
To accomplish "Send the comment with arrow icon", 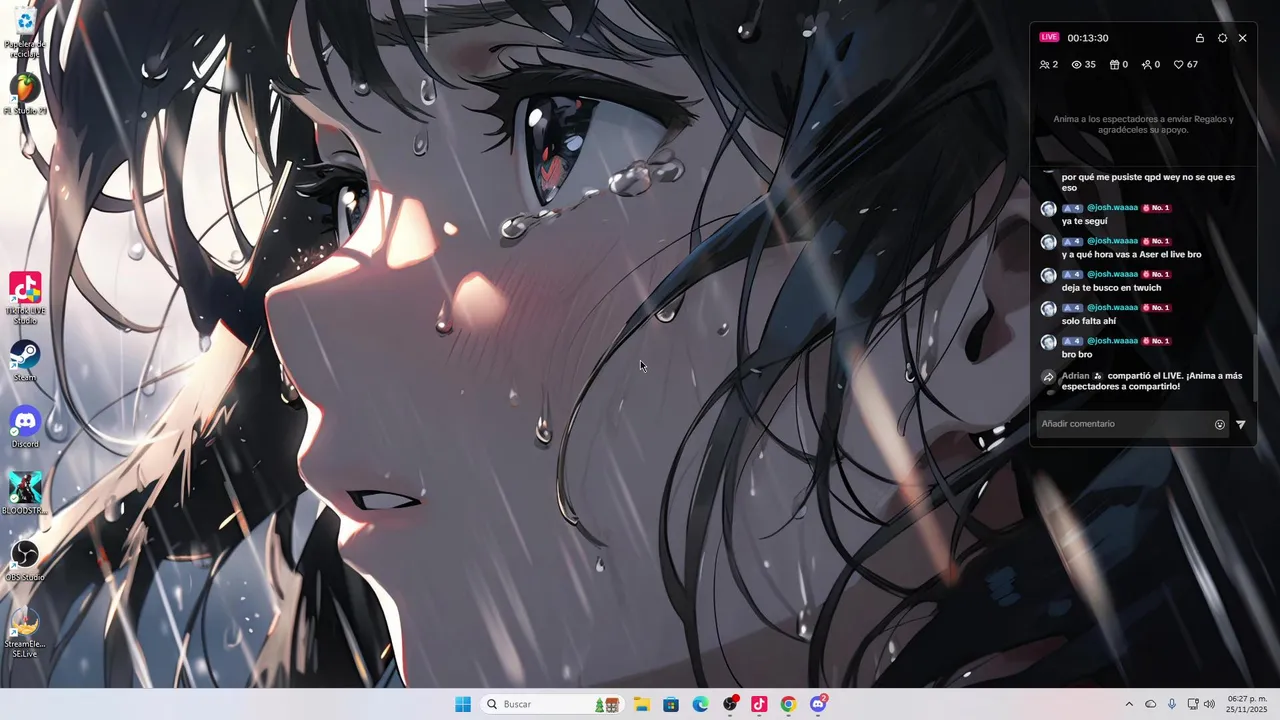I will 1241,424.
